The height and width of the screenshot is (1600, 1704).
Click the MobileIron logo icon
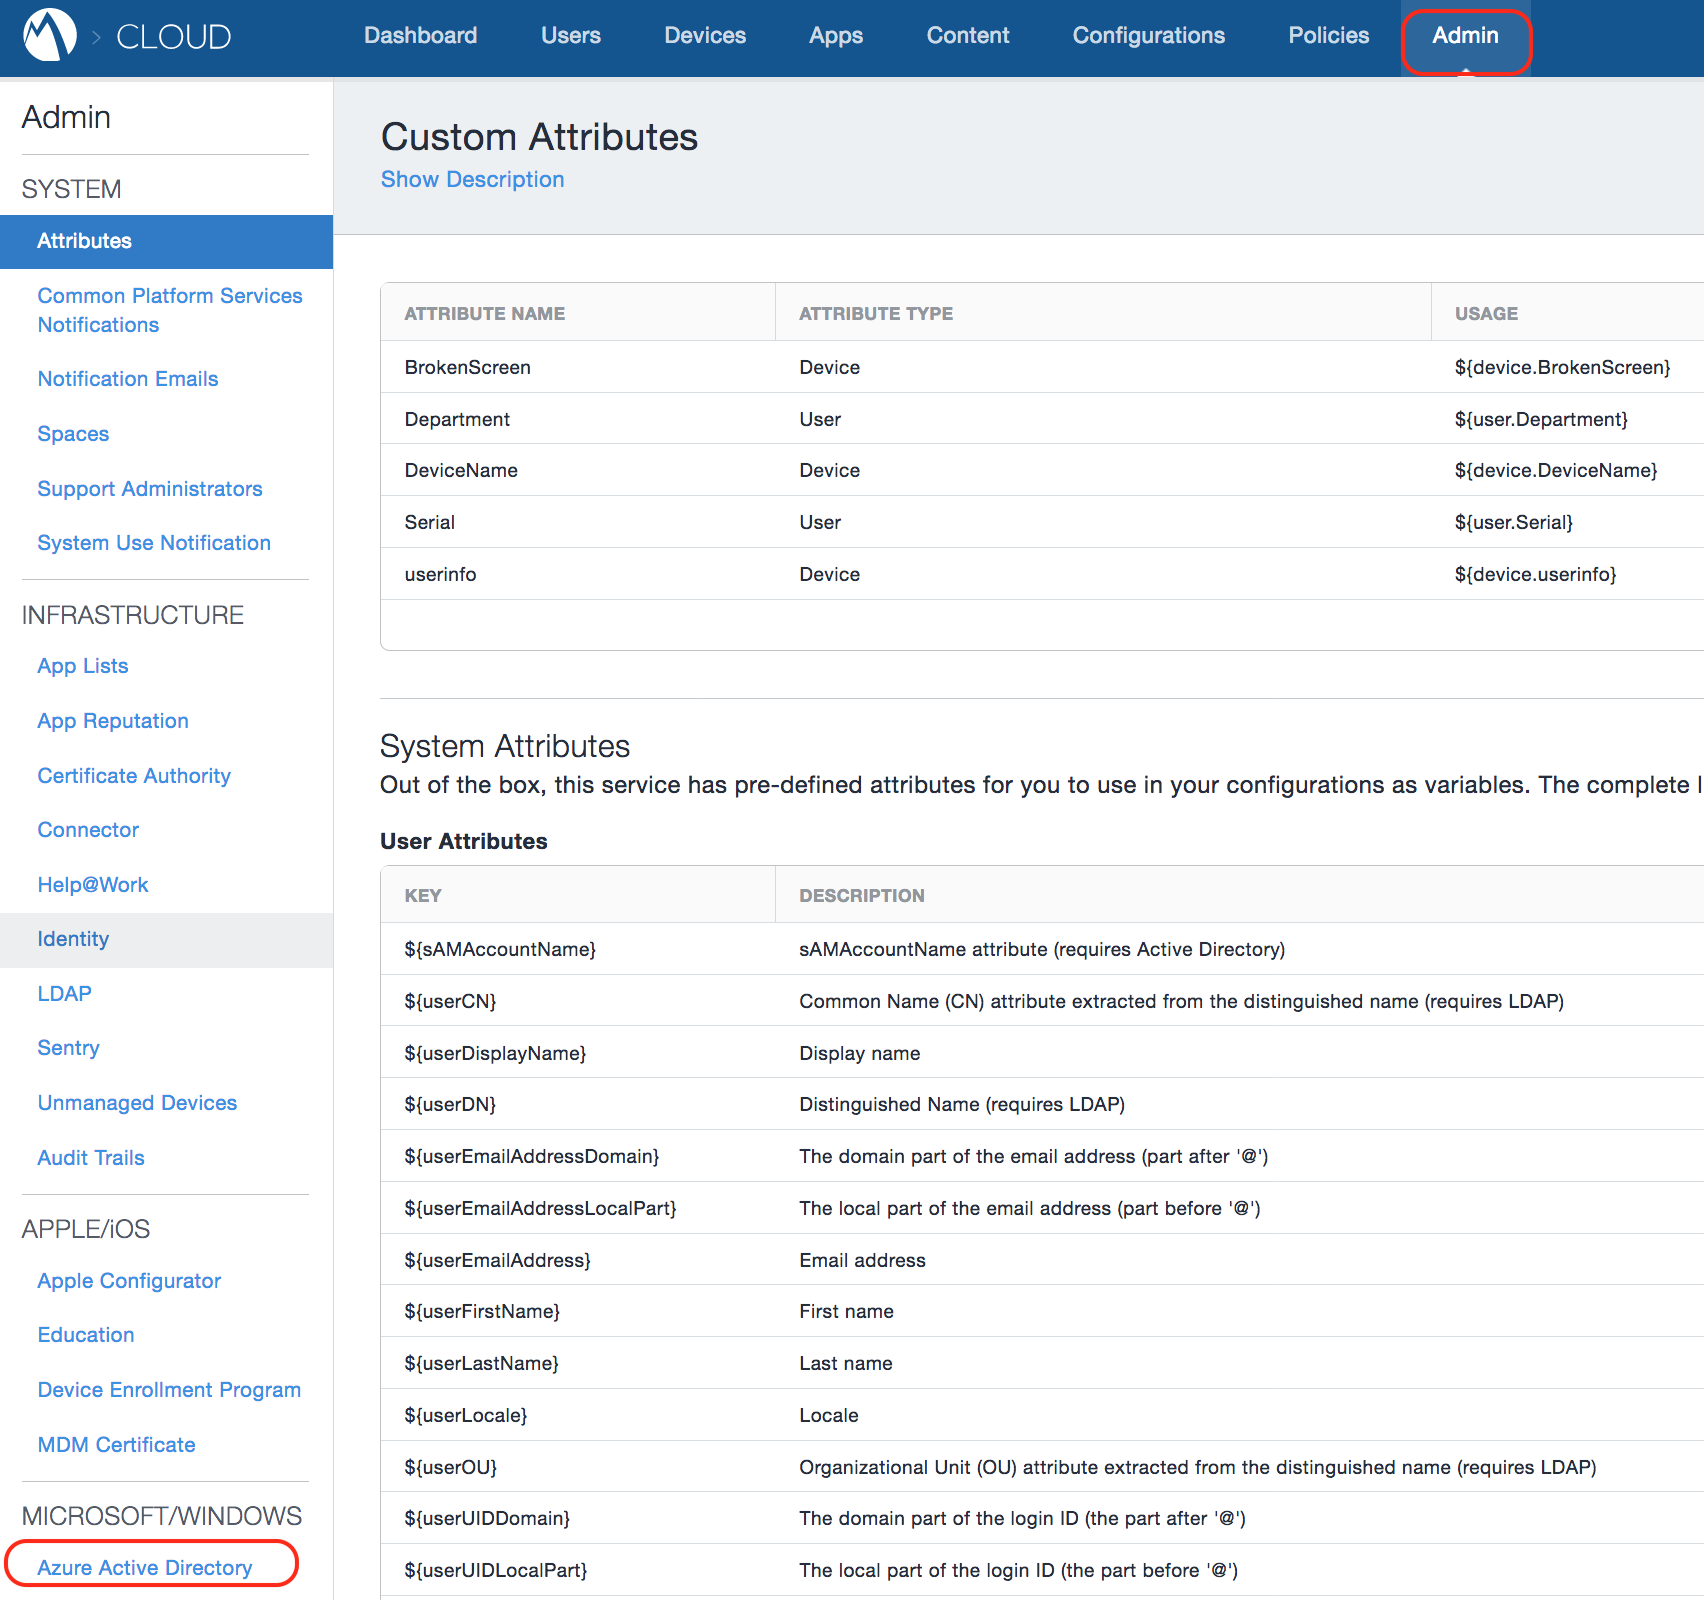coord(50,36)
